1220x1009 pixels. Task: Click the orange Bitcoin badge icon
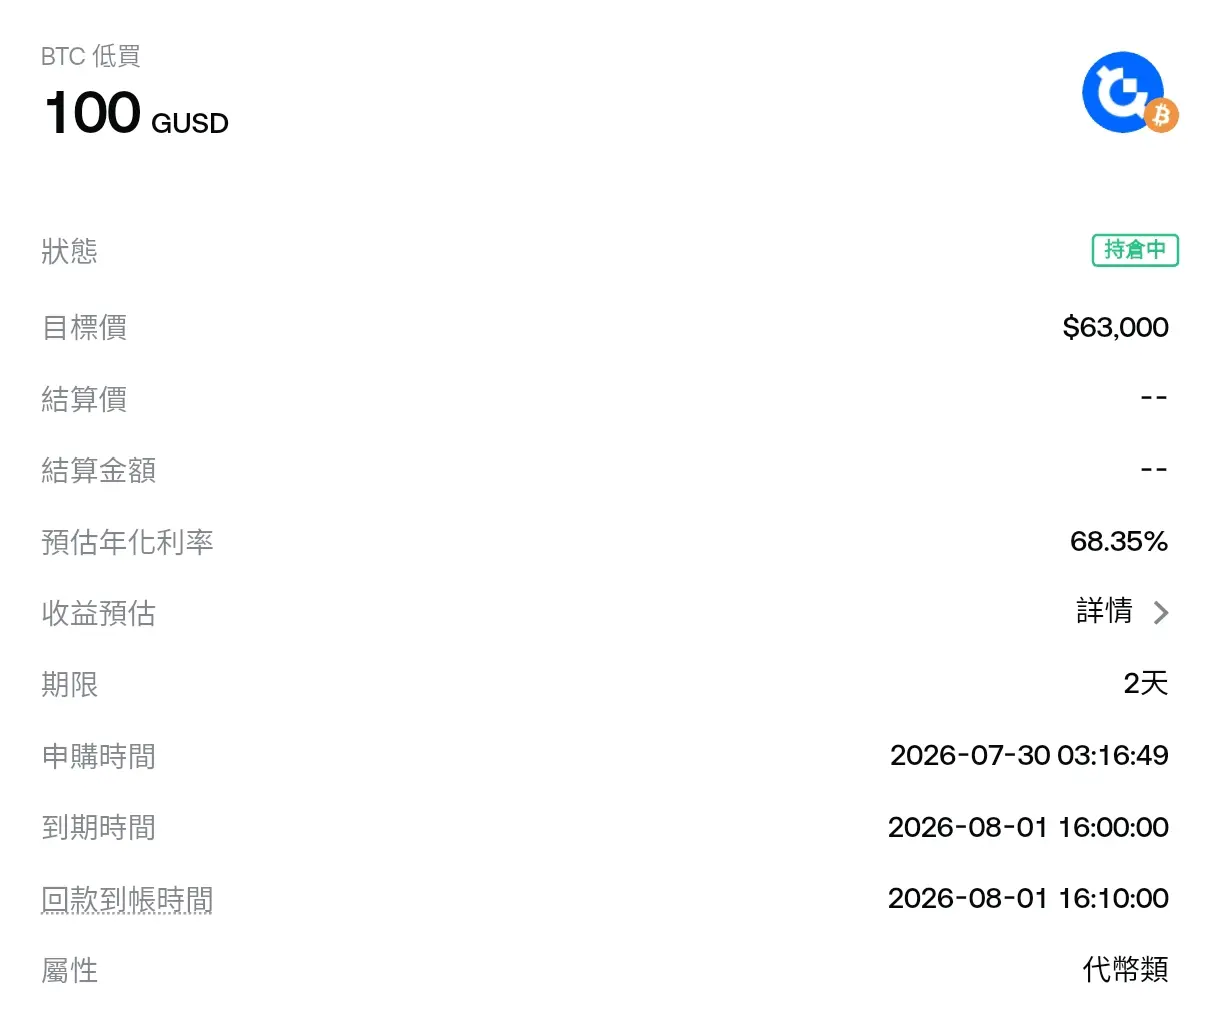pyautogui.click(x=1161, y=116)
